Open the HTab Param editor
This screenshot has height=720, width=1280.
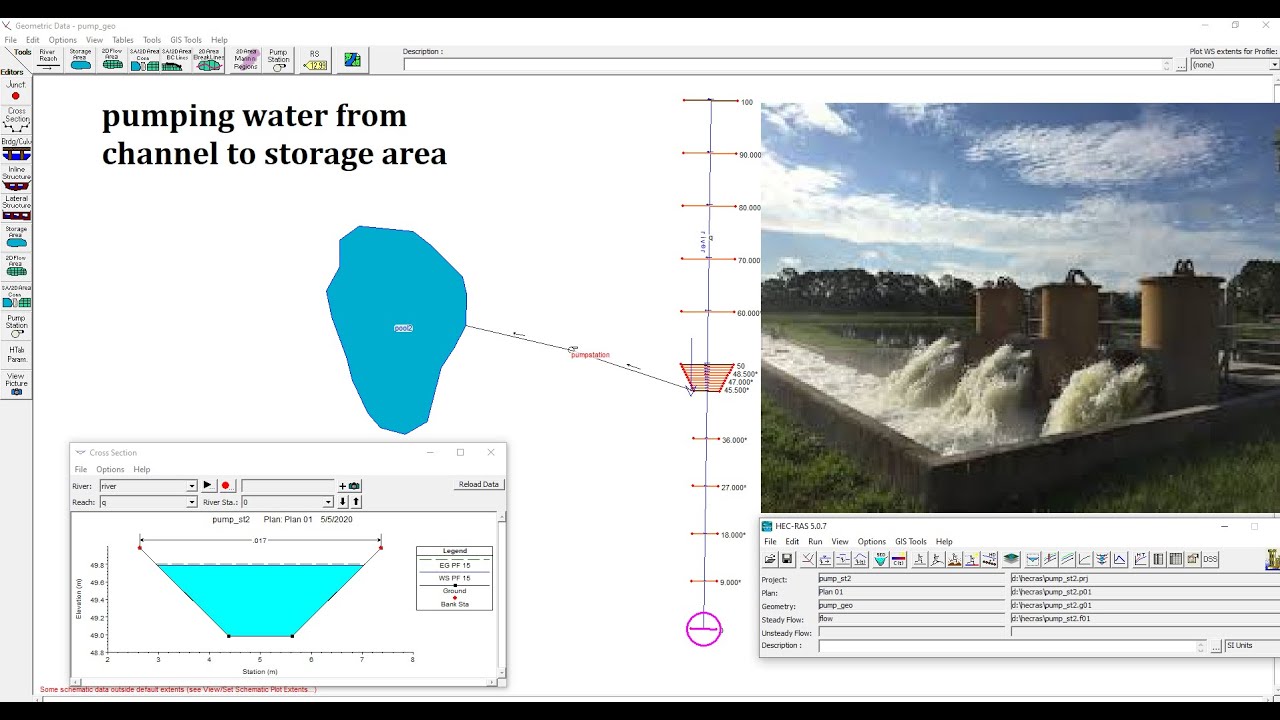[x=16, y=355]
